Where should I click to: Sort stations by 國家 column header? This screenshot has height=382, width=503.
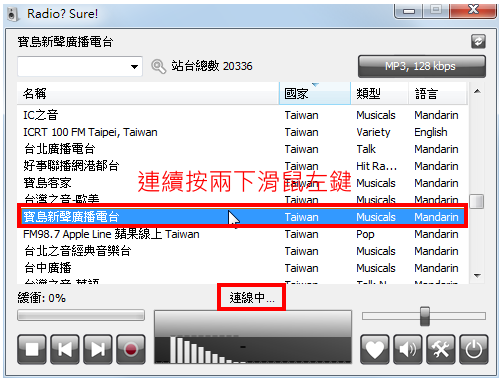click(x=315, y=94)
